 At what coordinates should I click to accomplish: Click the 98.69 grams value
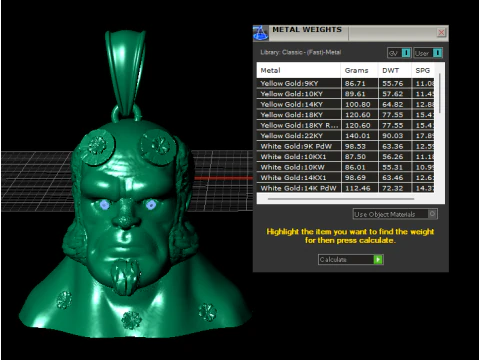355,178
